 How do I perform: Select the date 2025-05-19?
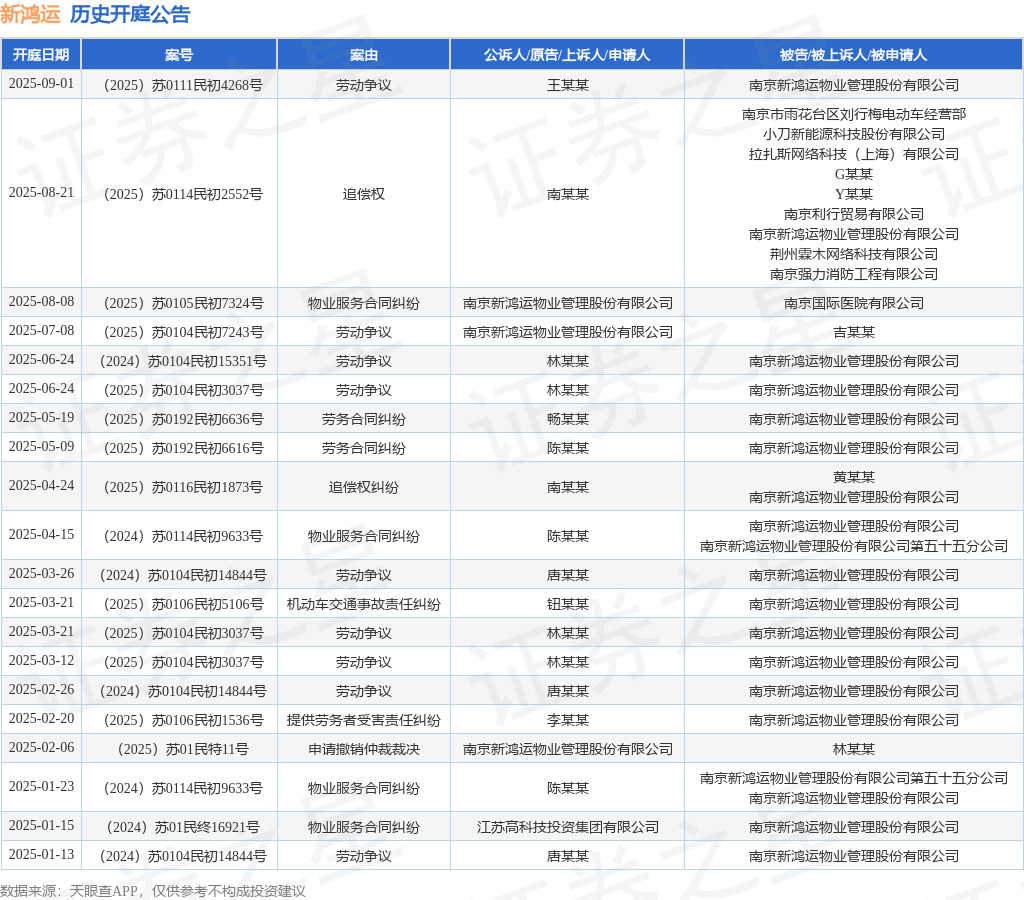pyautogui.click(x=41, y=417)
